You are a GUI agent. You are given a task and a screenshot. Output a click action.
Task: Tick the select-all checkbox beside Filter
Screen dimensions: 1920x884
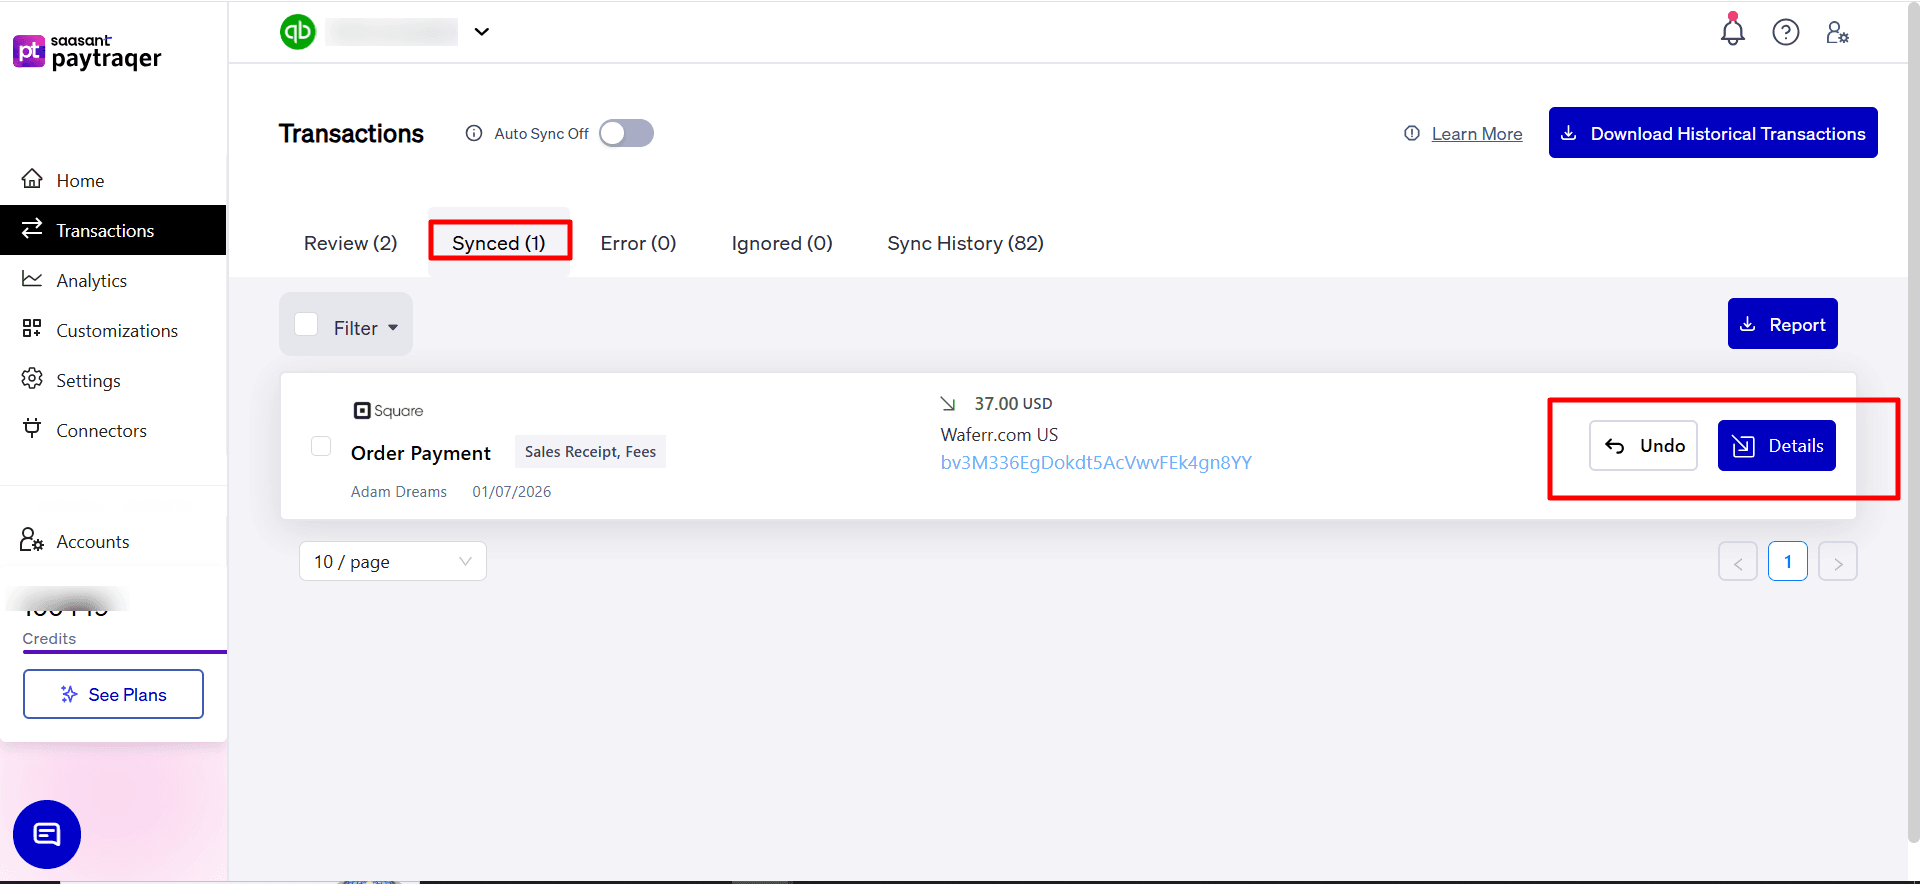coord(306,325)
